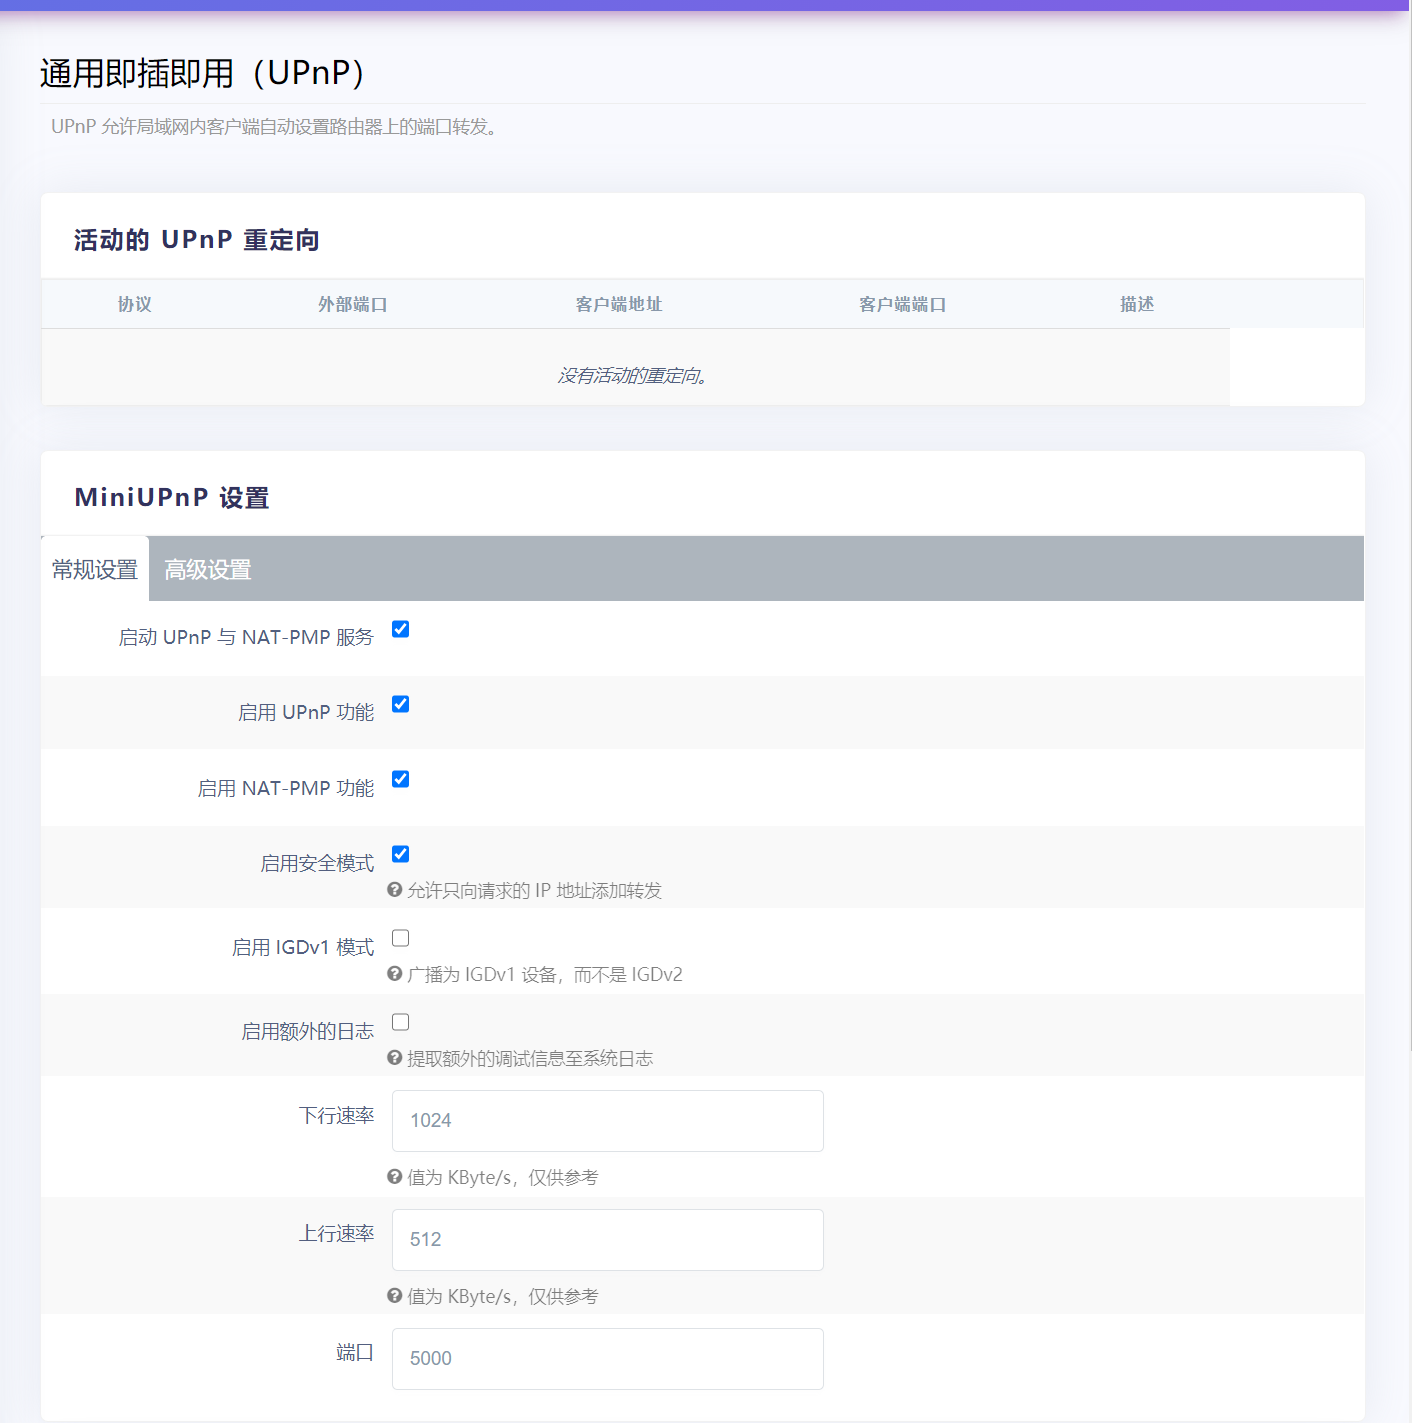The height and width of the screenshot is (1423, 1412).
Task: Click the 上行速率 value field showing 512
Action: click(x=607, y=1240)
